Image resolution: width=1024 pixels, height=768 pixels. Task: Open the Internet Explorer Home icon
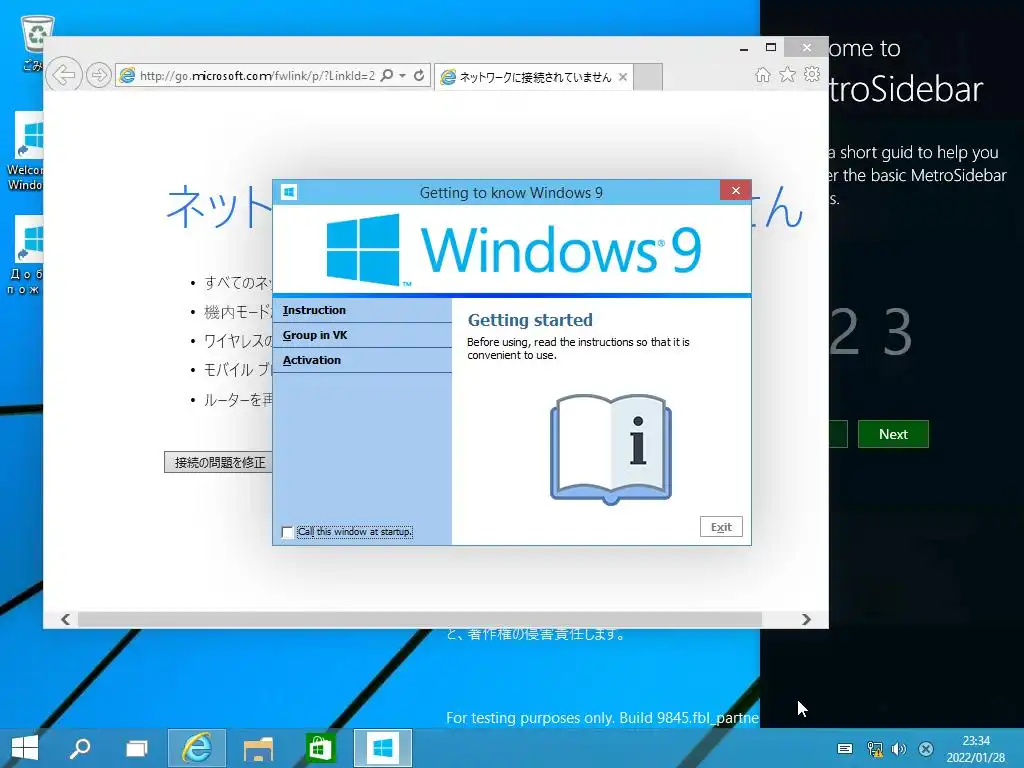(763, 74)
